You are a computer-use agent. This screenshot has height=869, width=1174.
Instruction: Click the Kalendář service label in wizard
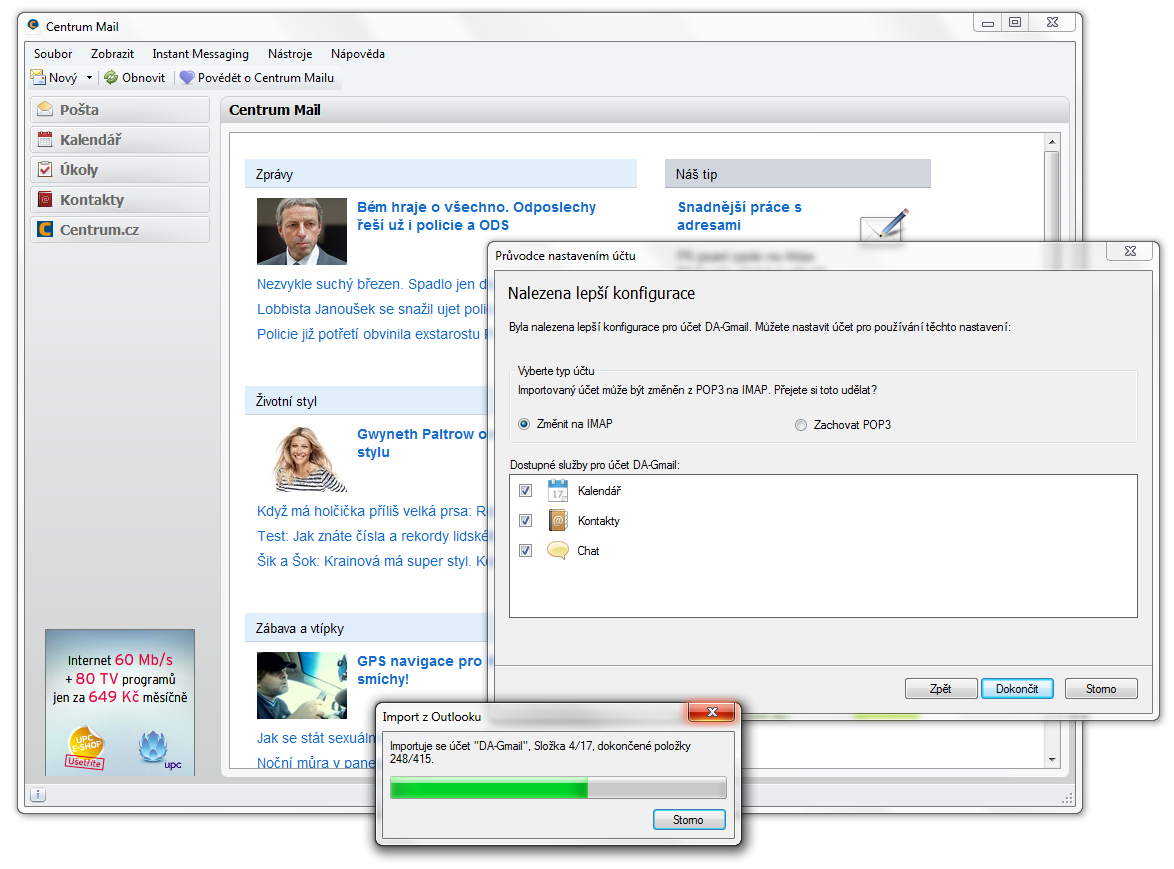pyautogui.click(x=599, y=491)
